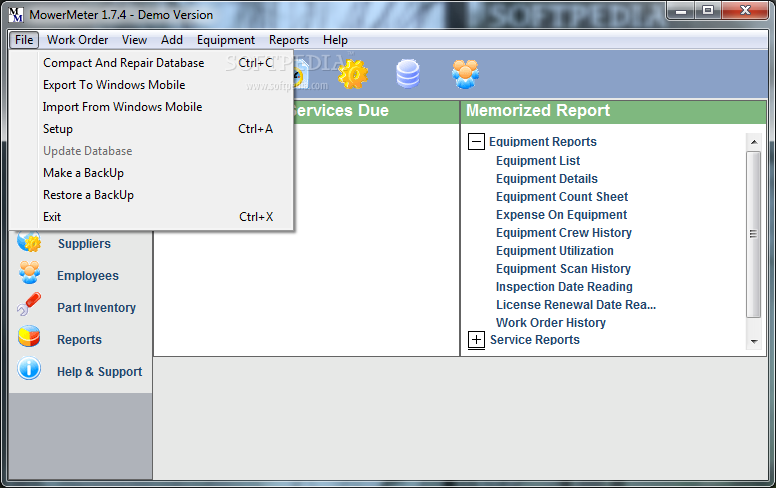Minimize the MowerMeter window

pyautogui.click(x=681, y=10)
